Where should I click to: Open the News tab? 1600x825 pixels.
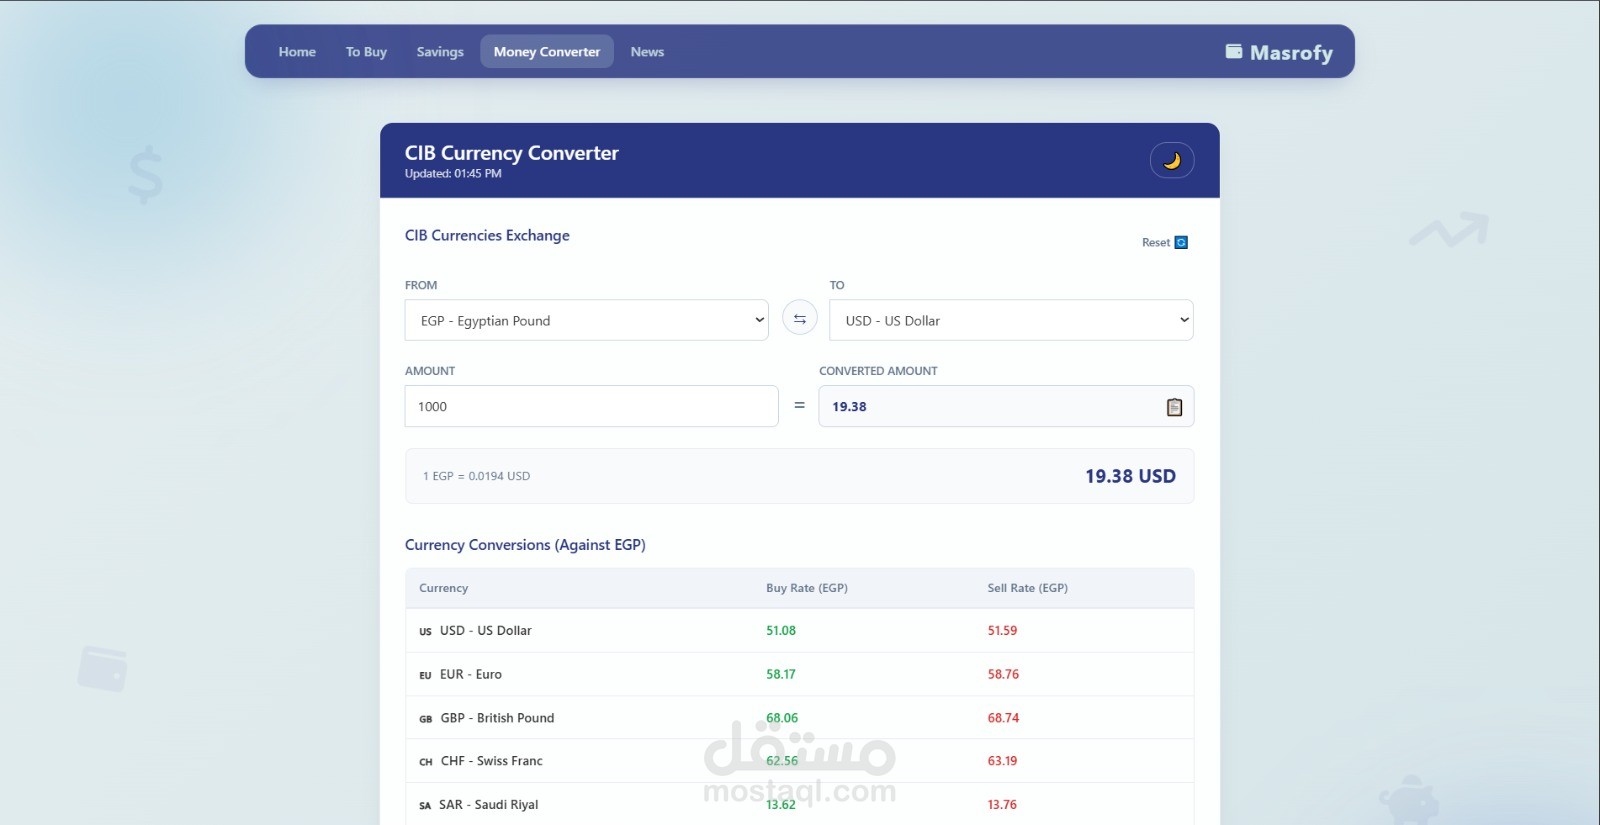[x=647, y=52]
